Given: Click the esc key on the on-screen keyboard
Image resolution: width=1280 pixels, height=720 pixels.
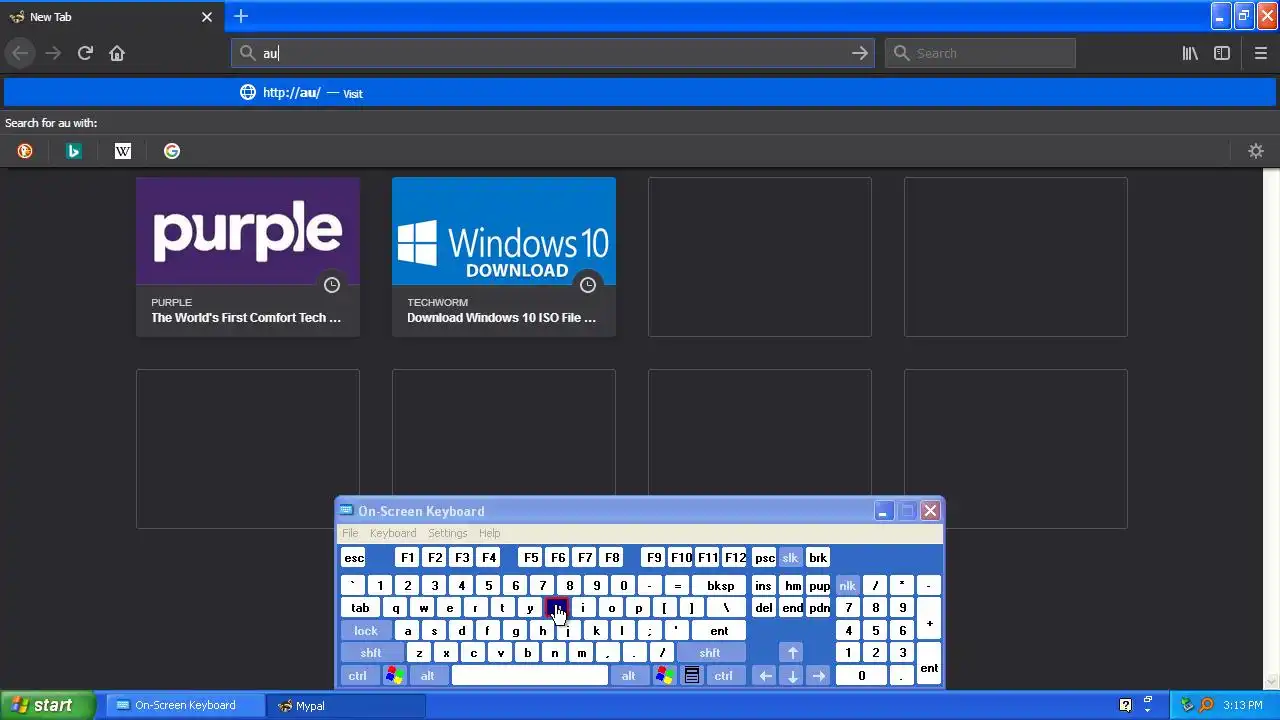Looking at the screenshot, I should click(x=354, y=558).
